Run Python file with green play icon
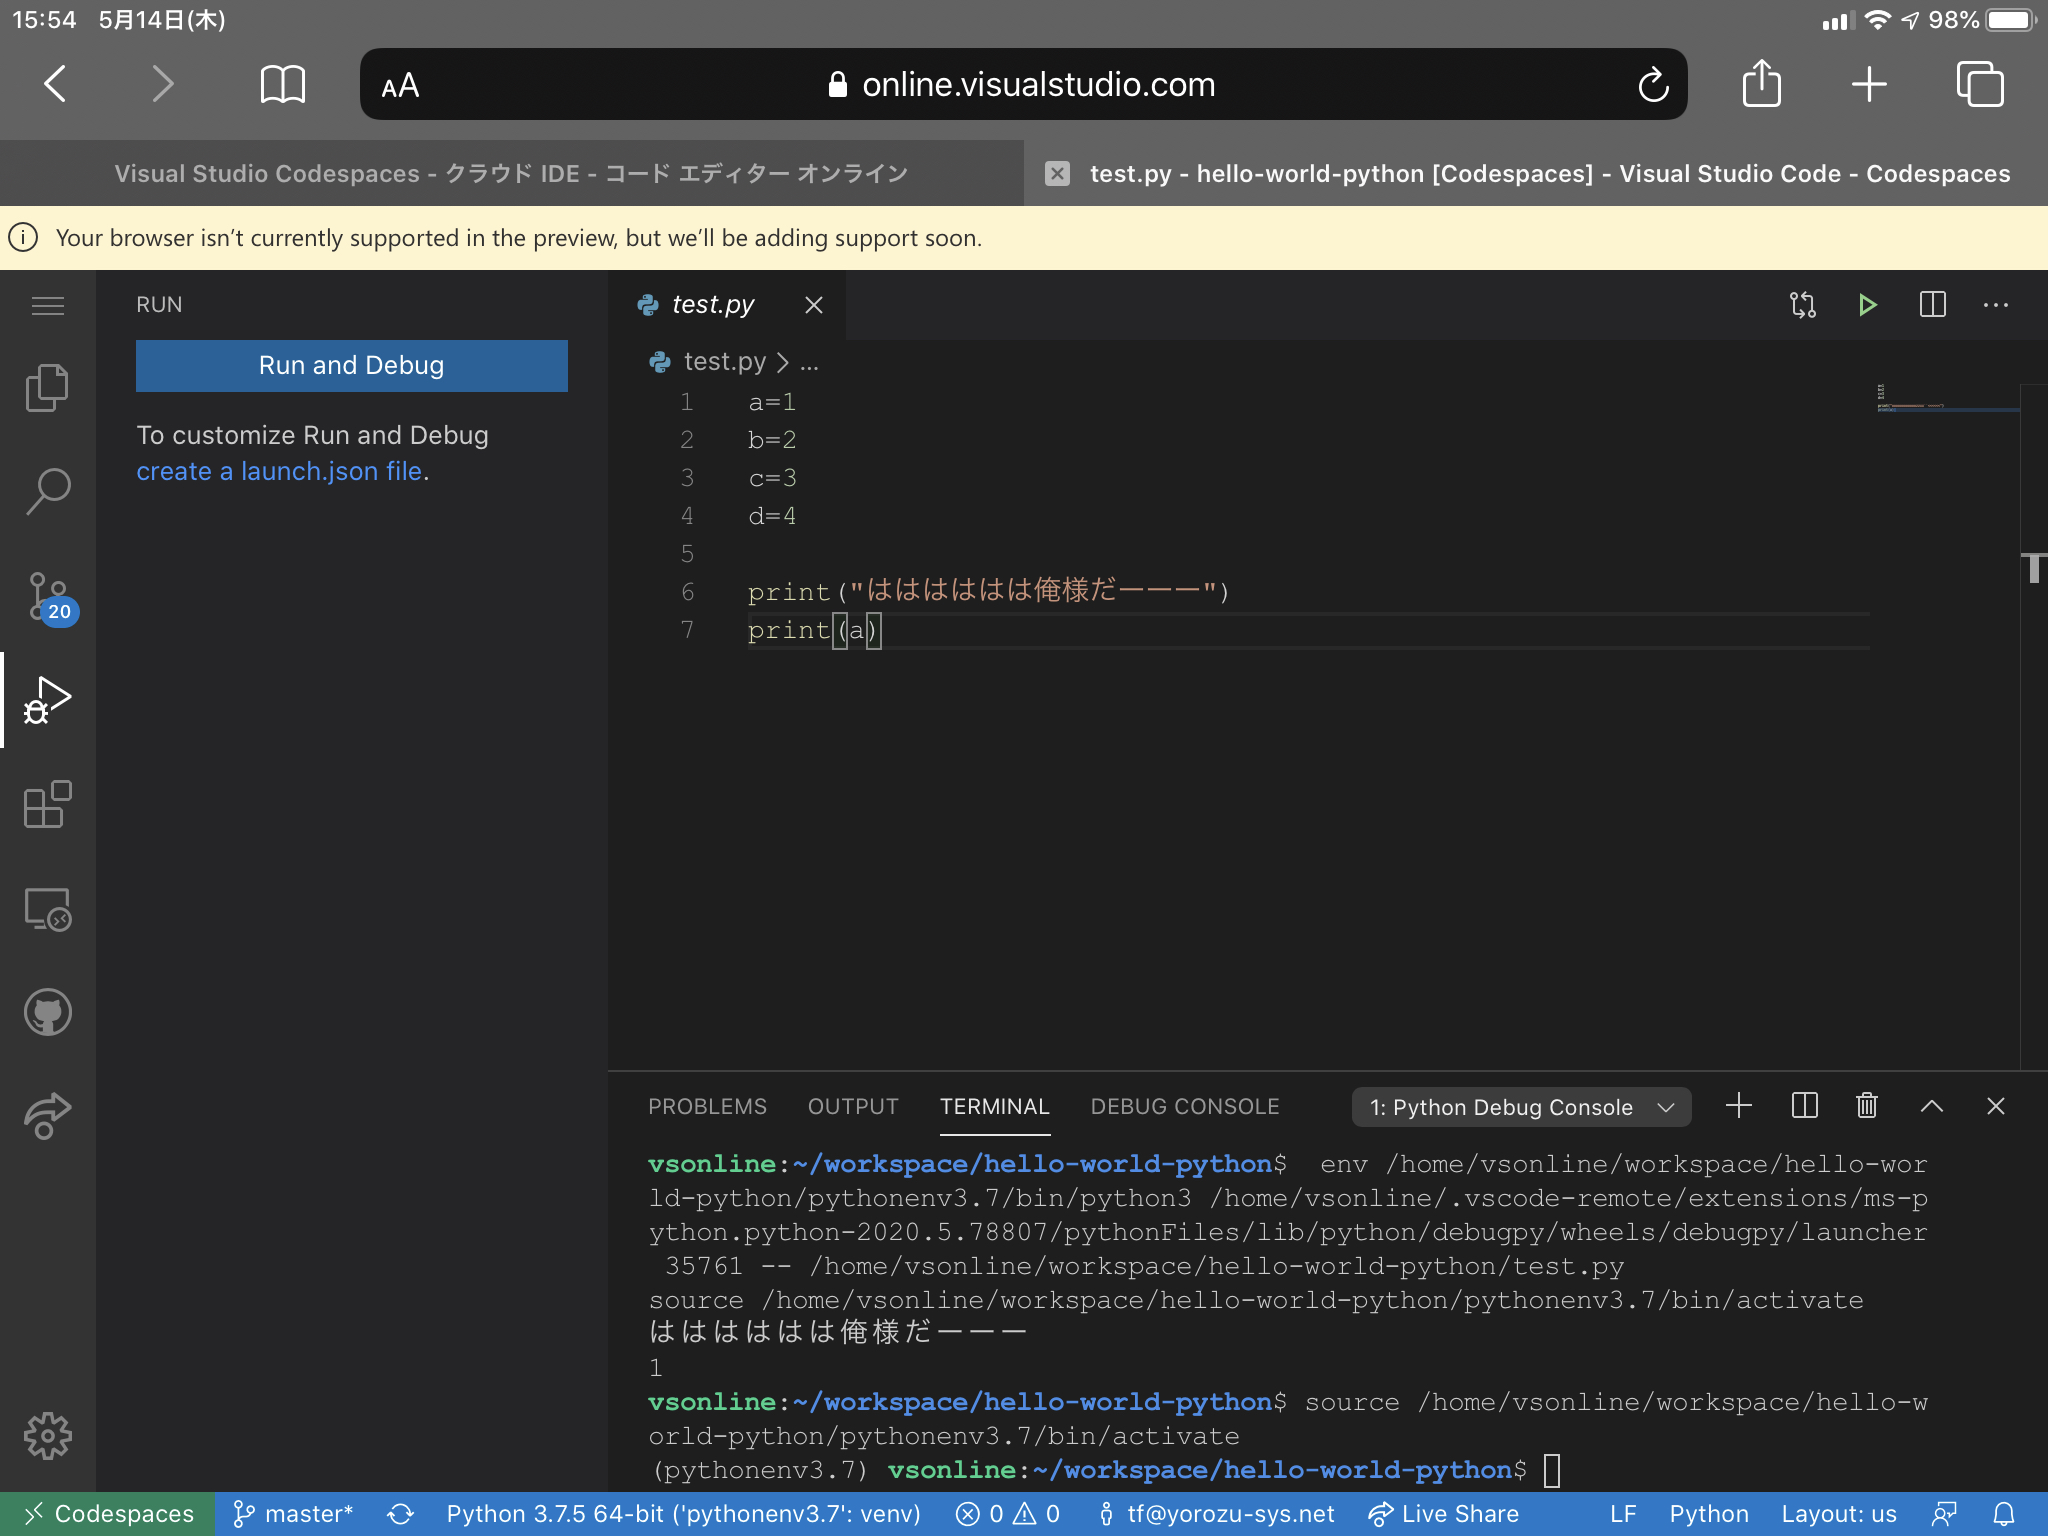Image resolution: width=2048 pixels, height=1536 pixels. coord(1867,305)
